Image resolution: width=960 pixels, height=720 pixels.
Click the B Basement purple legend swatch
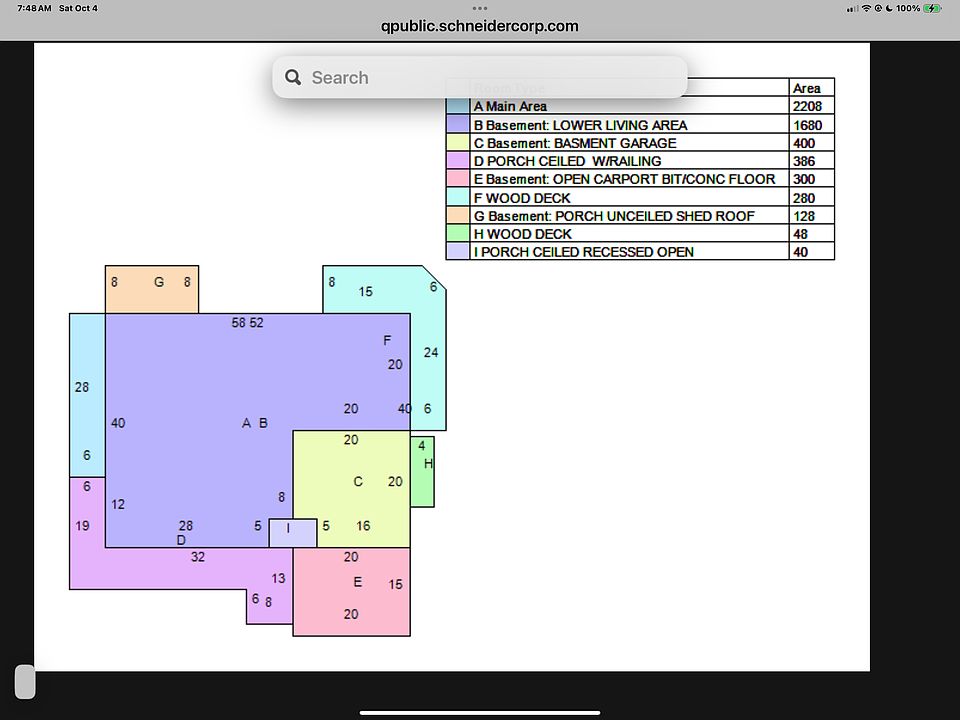click(x=458, y=125)
